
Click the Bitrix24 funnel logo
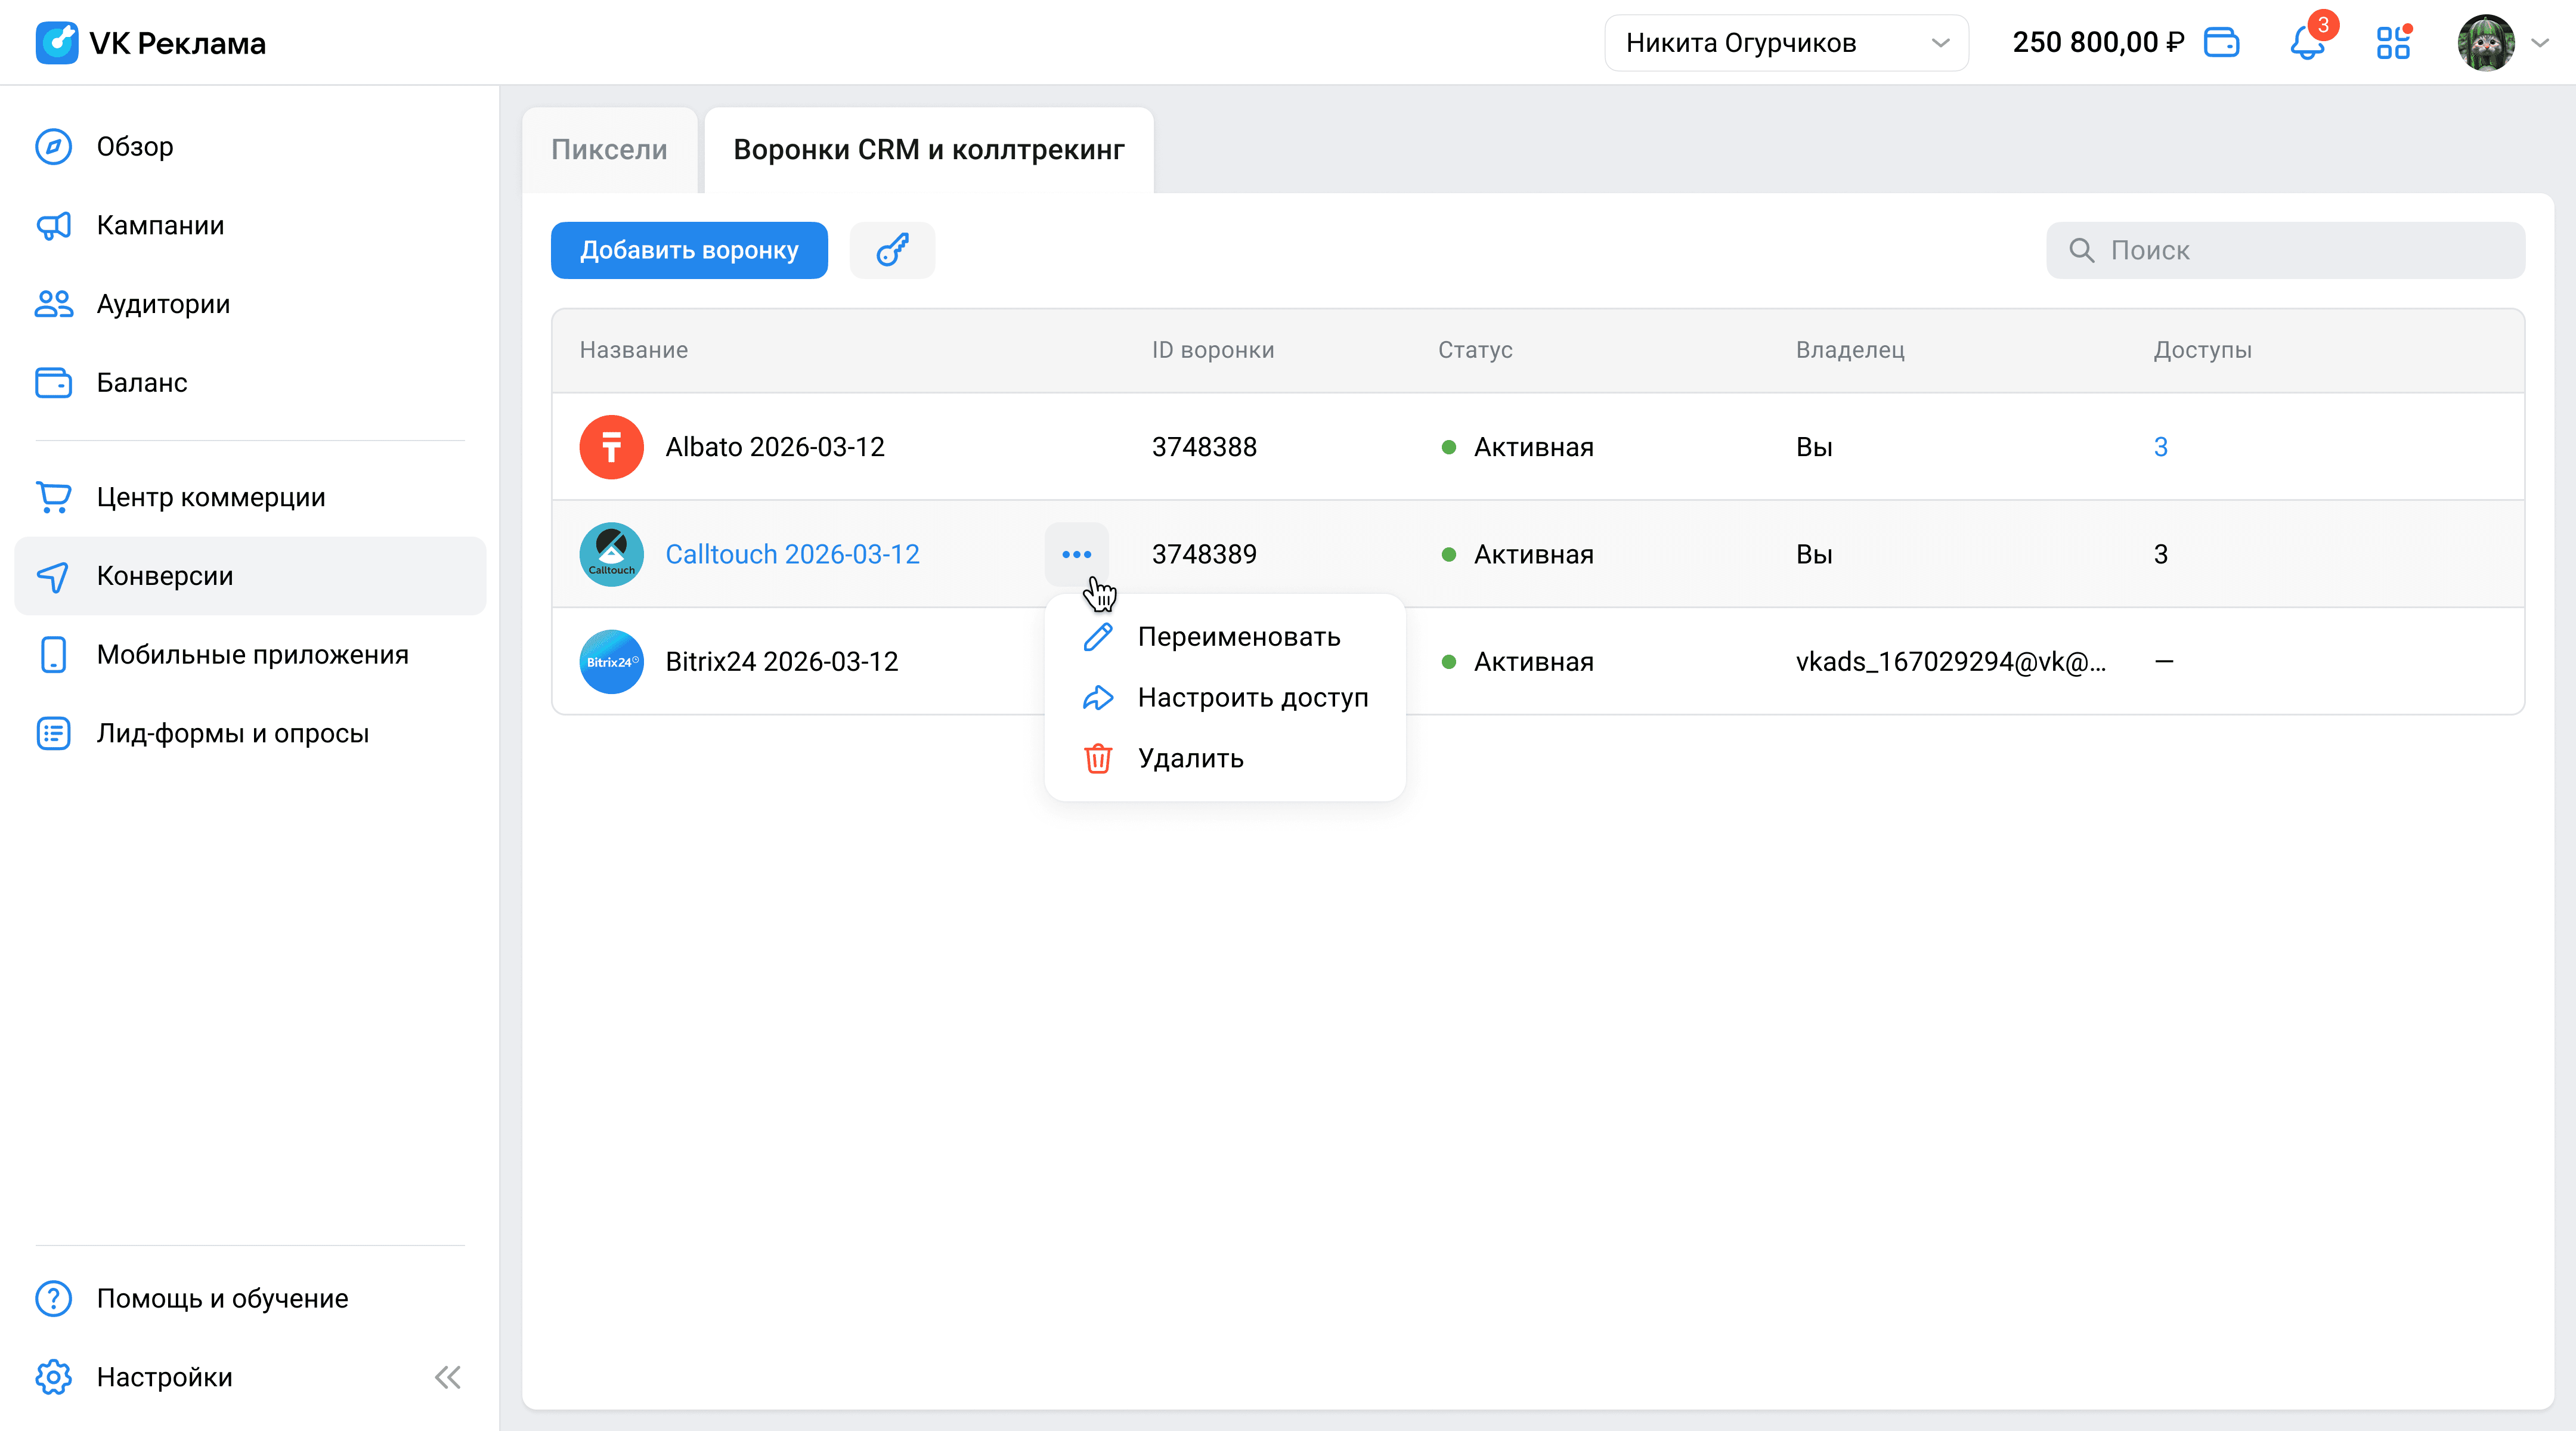611,662
